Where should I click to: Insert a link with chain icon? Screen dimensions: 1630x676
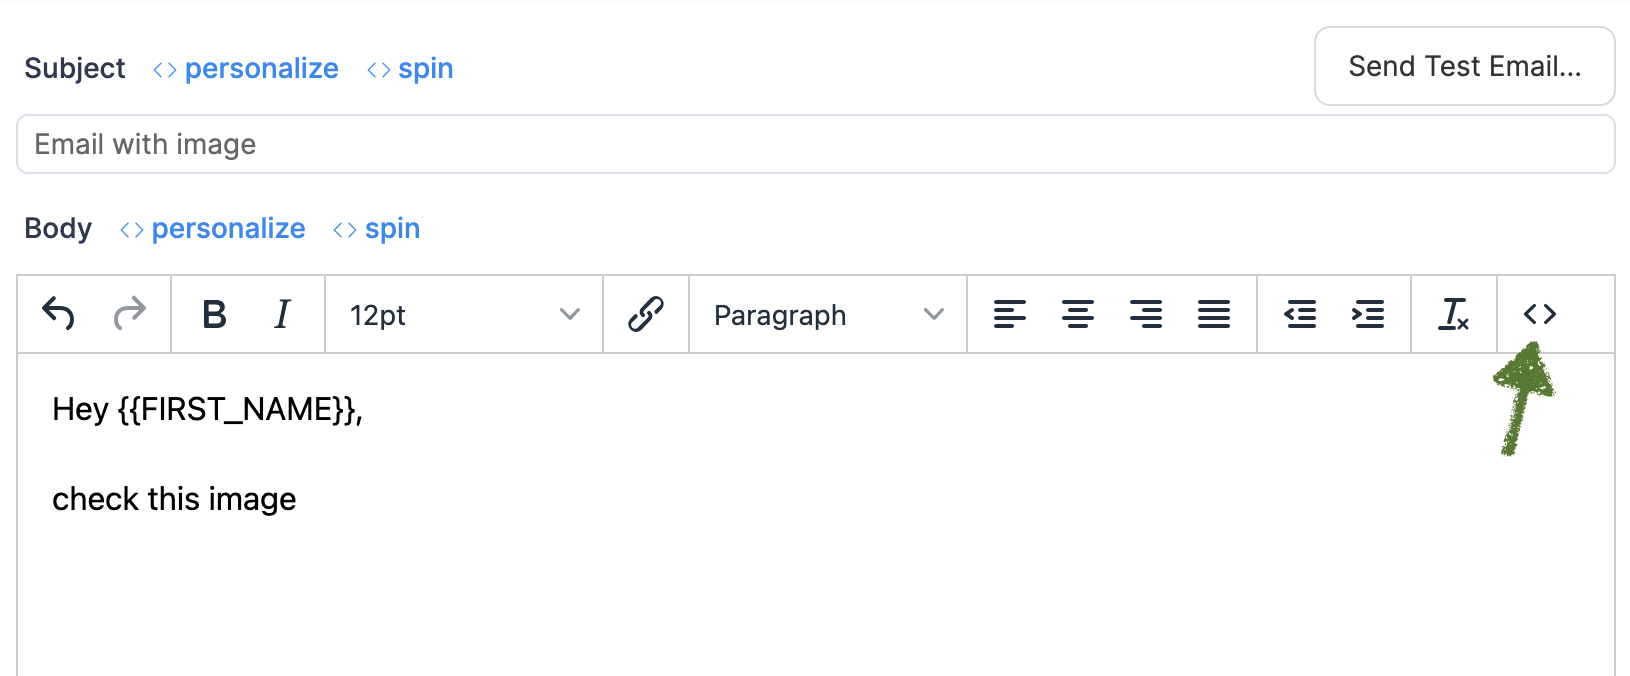coord(646,314)
